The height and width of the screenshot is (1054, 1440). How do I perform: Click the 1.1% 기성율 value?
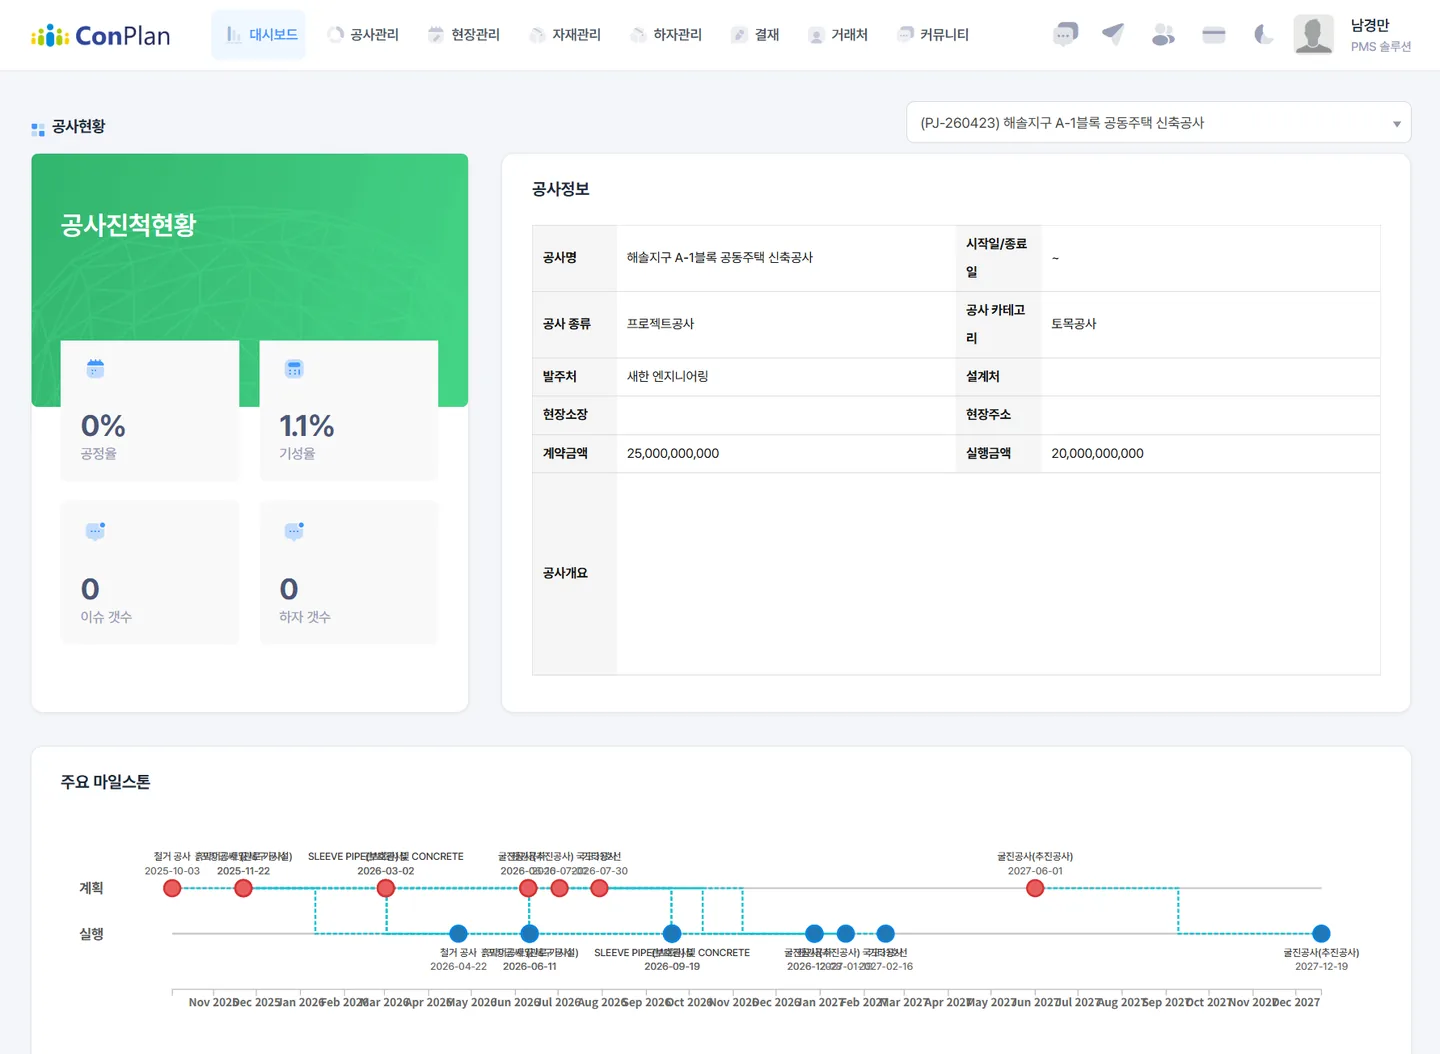tap(306, 426)
